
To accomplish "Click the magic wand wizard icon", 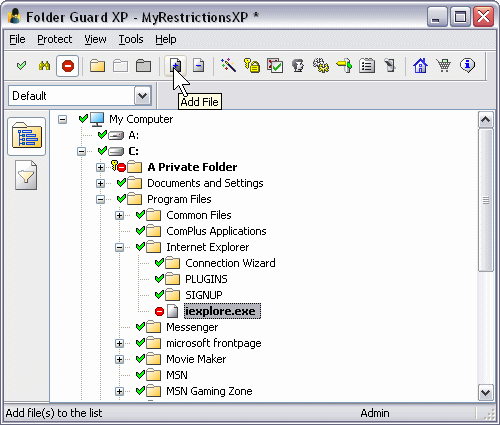I will (228, 65).
